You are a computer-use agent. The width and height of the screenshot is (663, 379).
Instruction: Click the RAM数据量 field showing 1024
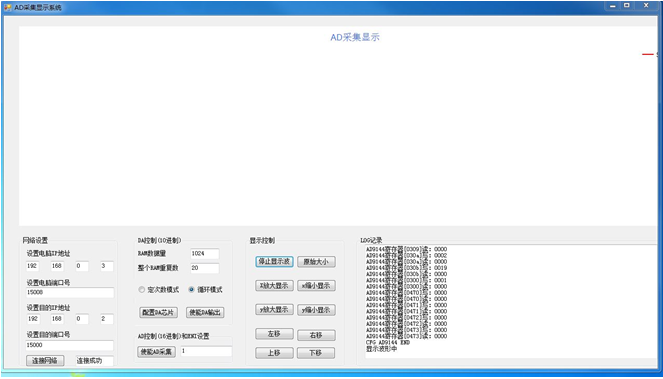point(205,253)
